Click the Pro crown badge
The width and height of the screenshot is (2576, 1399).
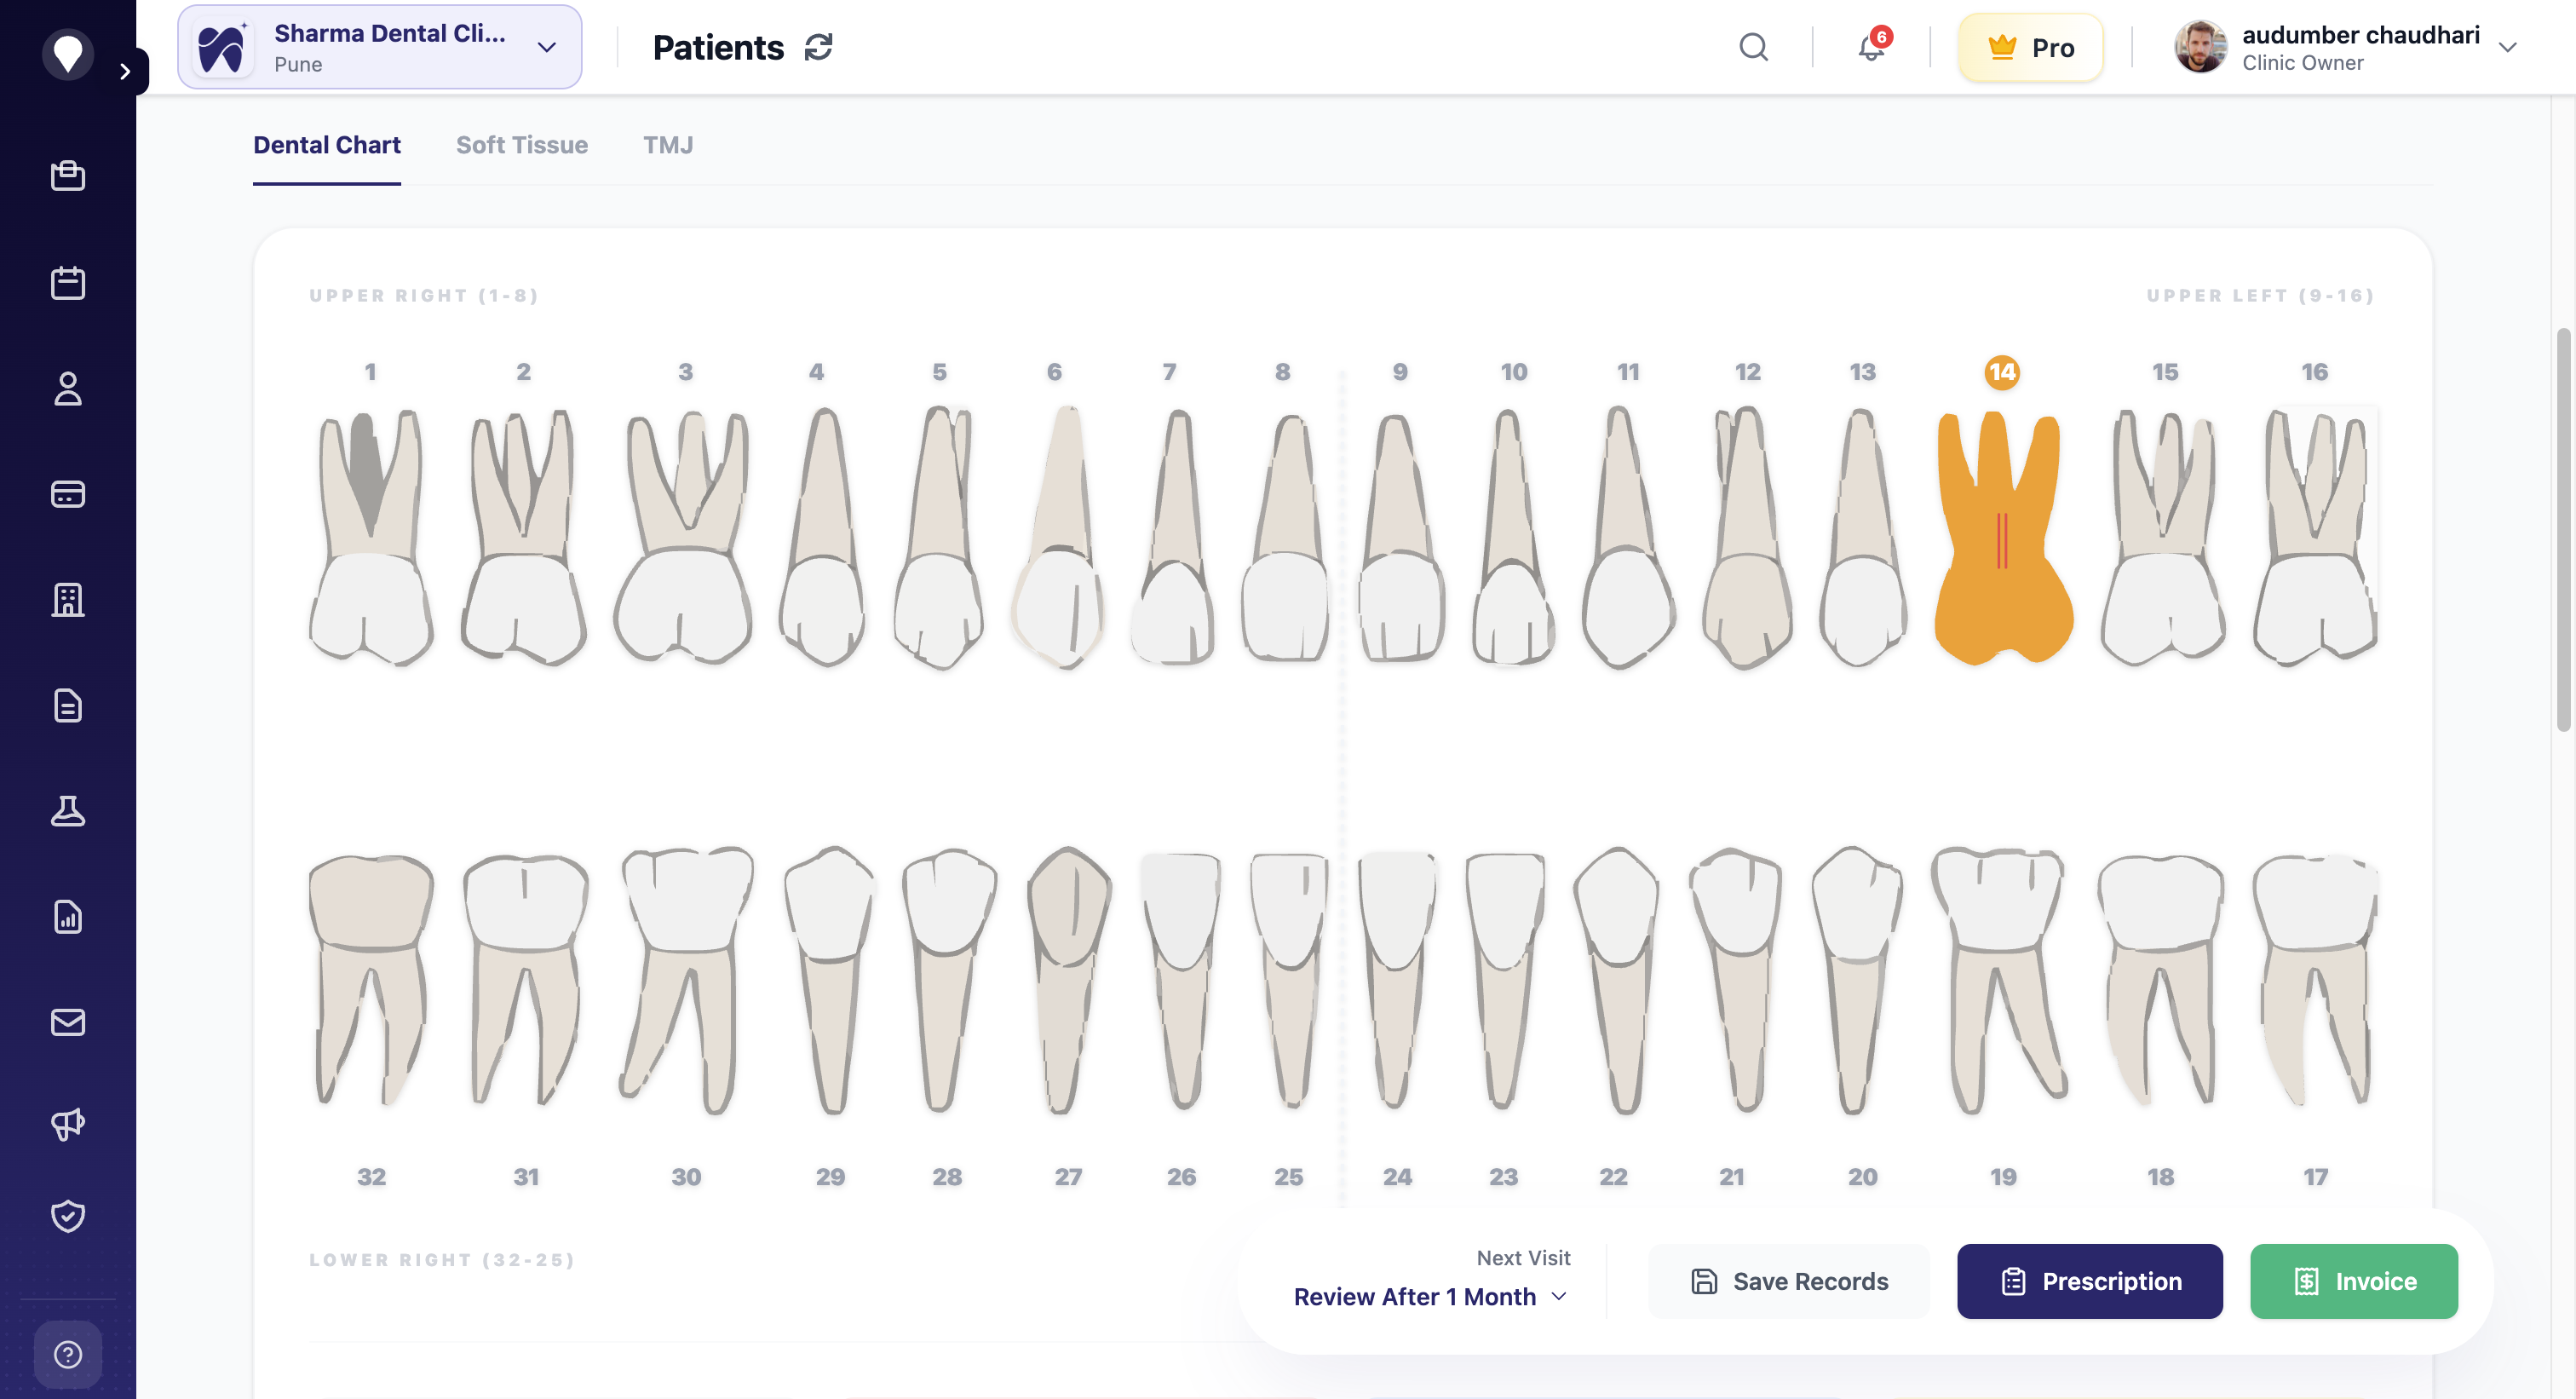pos(2031,47)
